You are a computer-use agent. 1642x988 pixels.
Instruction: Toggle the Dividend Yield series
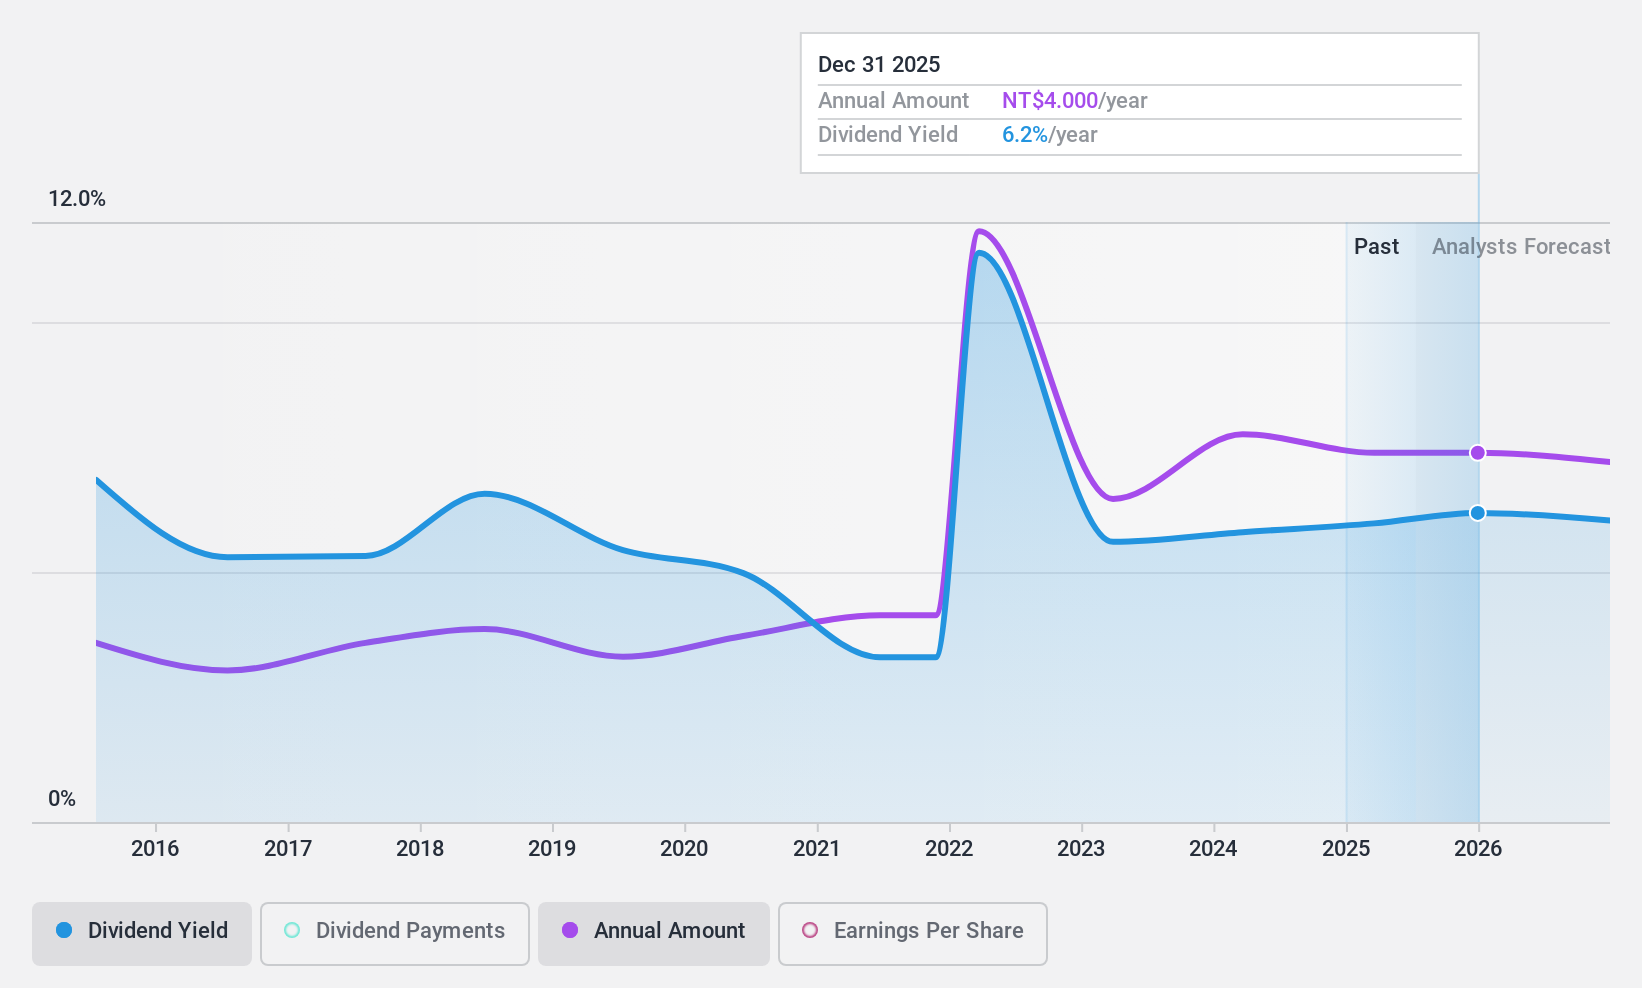pyautogui.click(x=142, y=934)
